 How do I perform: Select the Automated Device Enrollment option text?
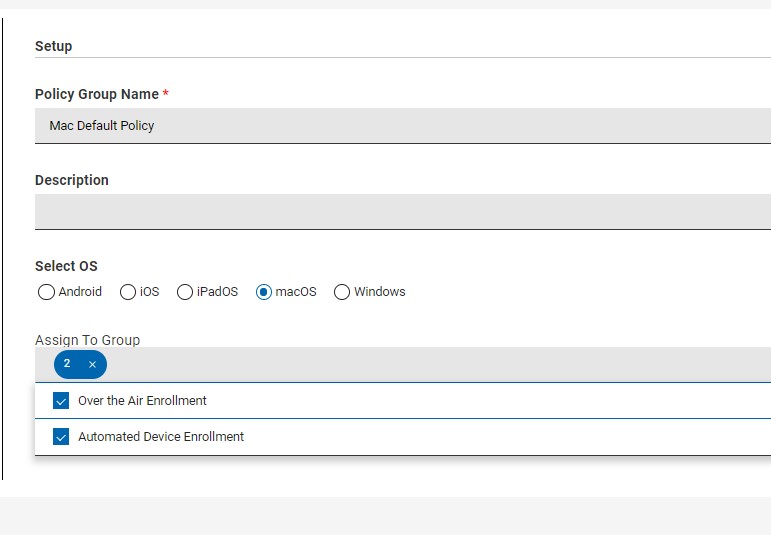point(161,437)
